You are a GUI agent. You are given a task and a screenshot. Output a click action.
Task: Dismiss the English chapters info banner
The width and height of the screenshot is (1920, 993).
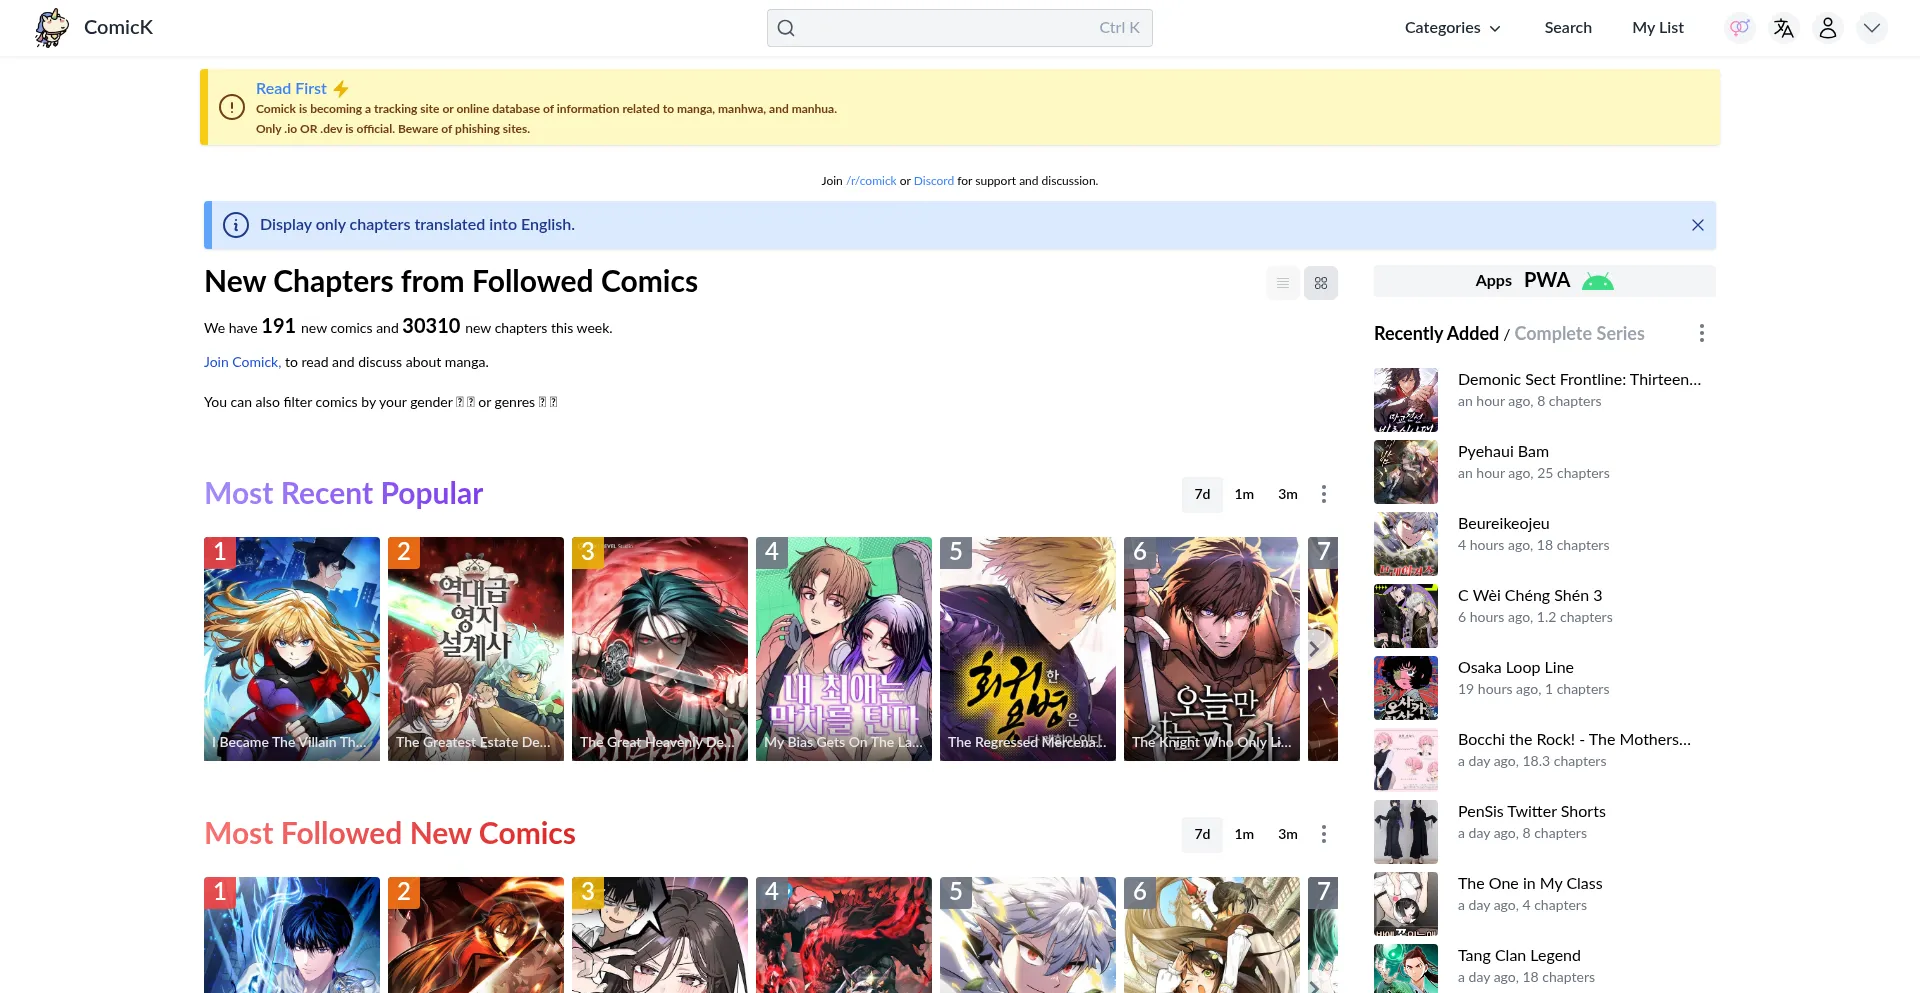tap(1697, 225)
